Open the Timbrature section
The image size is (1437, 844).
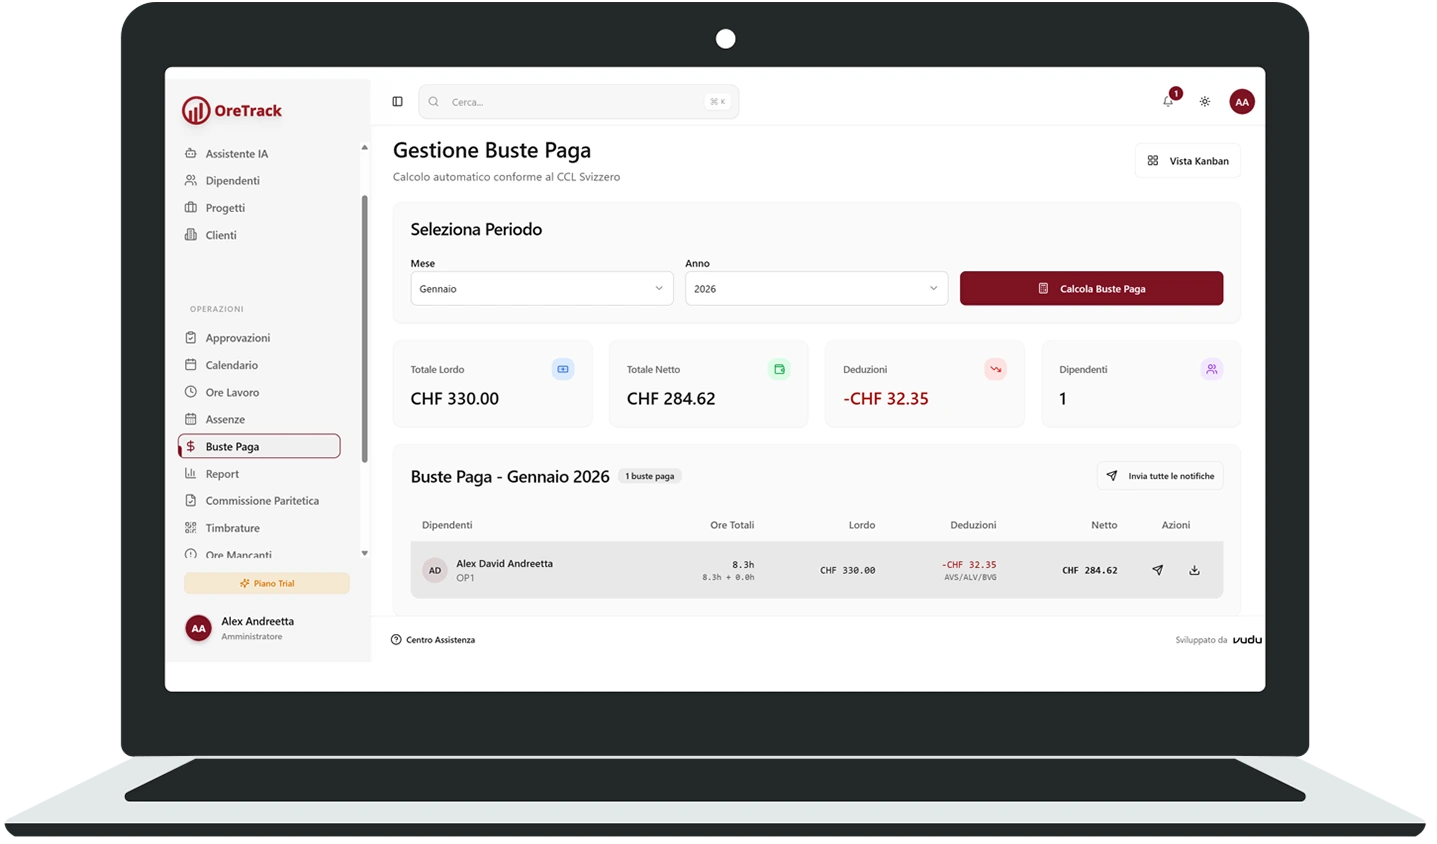(232, 527)
